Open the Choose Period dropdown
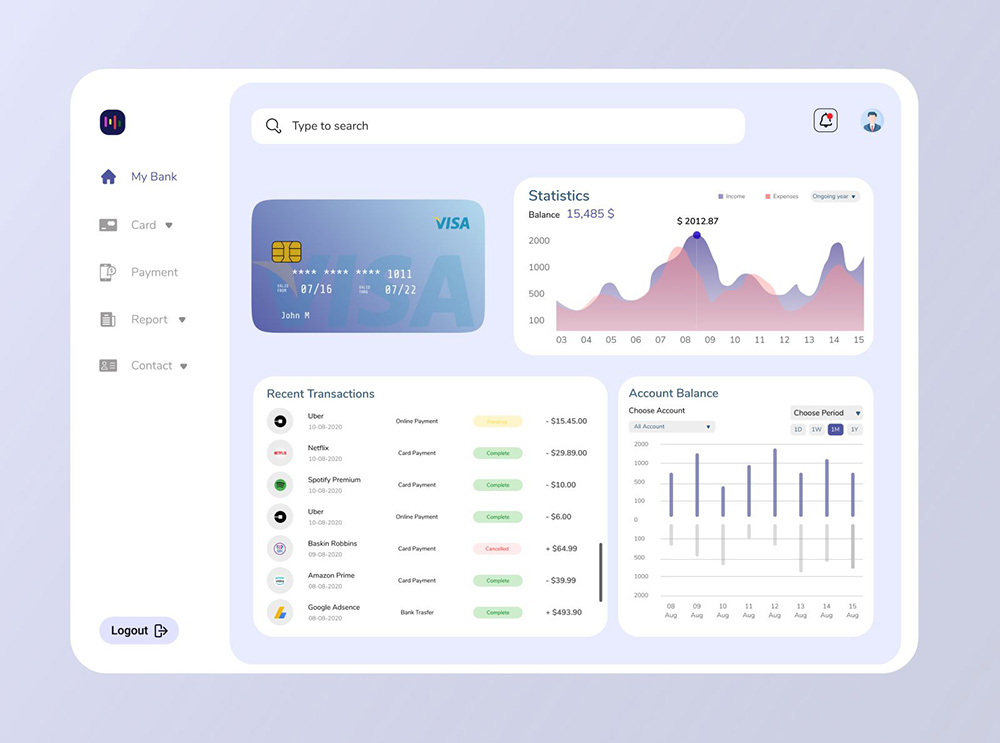Screen dimensions: 1000x743 point(827,413)
